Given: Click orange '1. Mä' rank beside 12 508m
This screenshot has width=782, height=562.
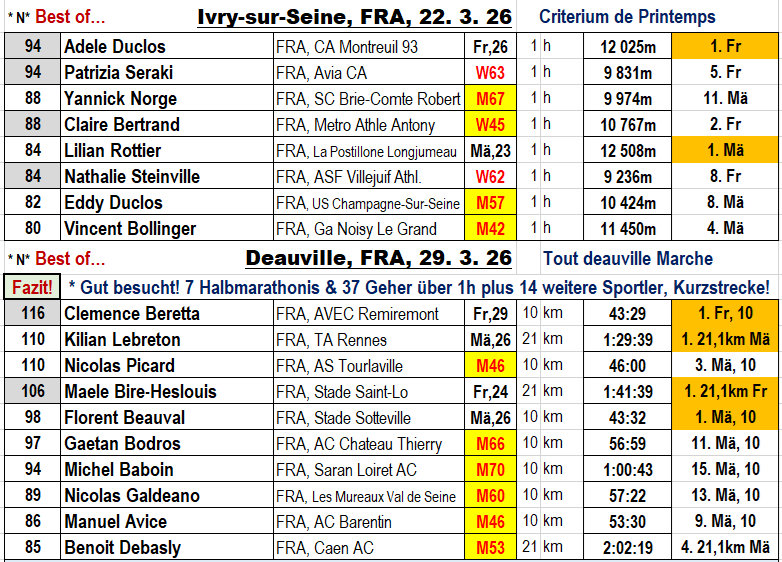Looking at the screenshot, I should click(x=724, y=151).
